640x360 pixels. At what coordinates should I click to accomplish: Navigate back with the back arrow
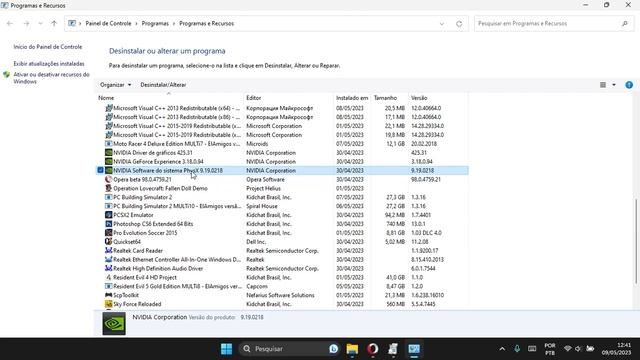pos(10,24)
